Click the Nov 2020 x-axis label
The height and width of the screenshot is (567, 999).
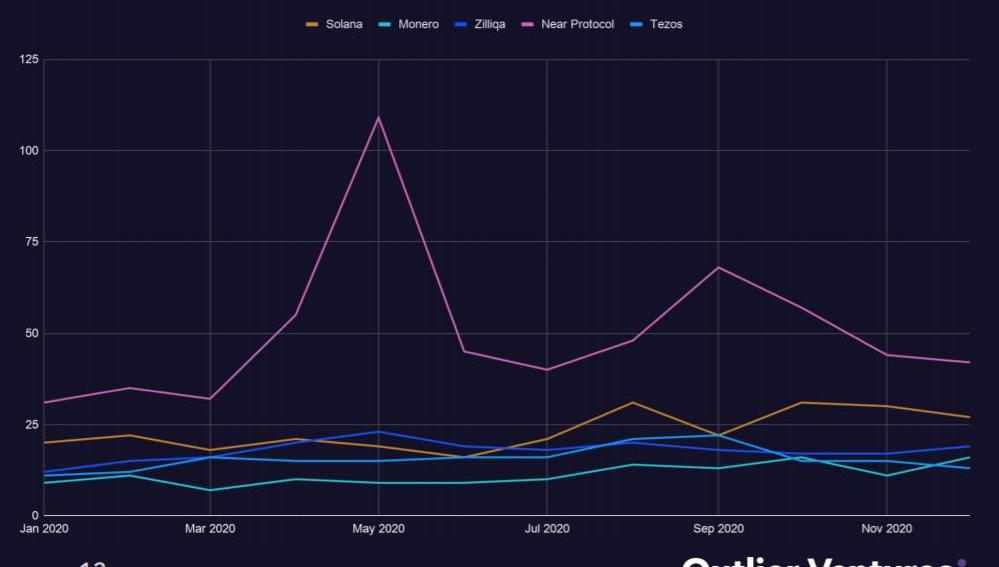886,529
